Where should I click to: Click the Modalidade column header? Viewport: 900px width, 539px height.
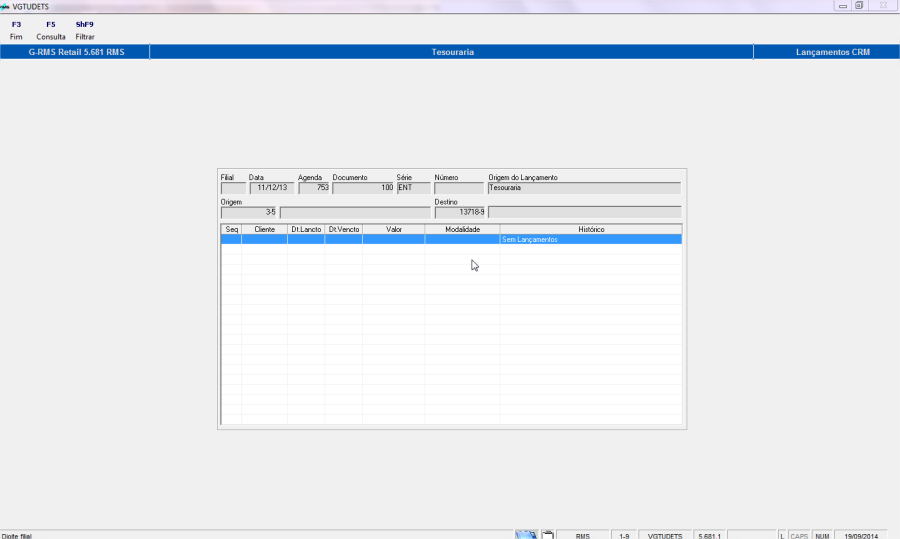coord(463,229)
